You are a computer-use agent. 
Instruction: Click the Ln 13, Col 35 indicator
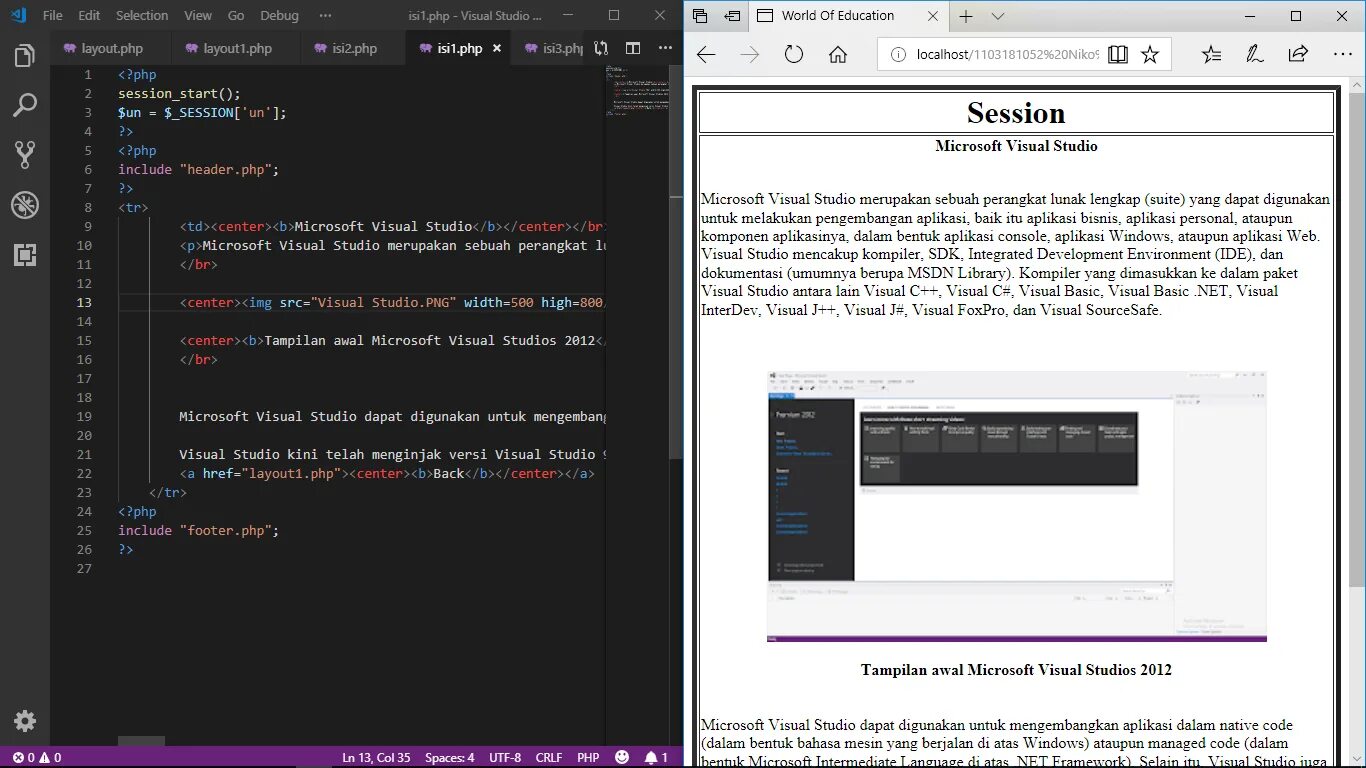click(376, 758)
